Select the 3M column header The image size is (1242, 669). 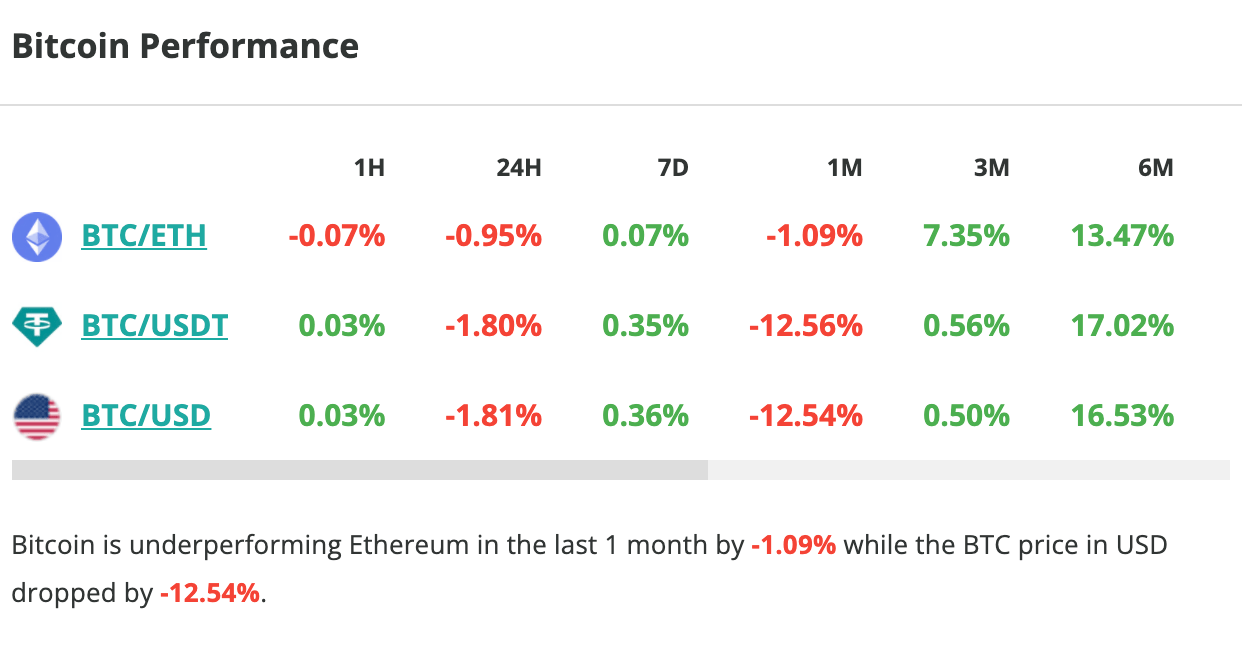click(991, 168)
